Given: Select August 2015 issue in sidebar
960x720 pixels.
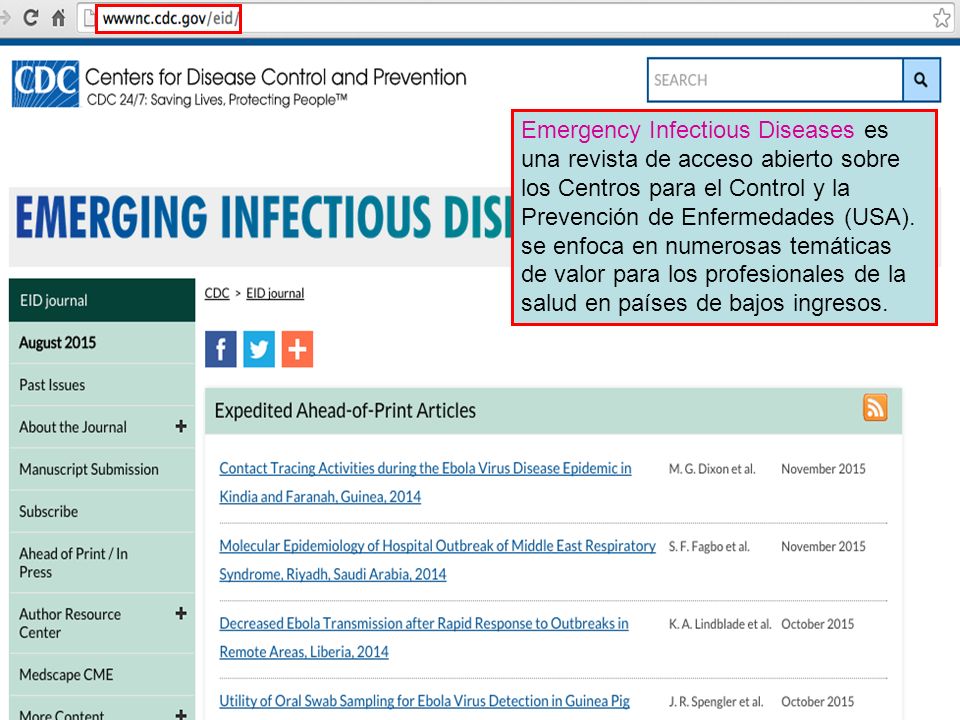Looking at the screenshot, I should click(x=102, y=342).
